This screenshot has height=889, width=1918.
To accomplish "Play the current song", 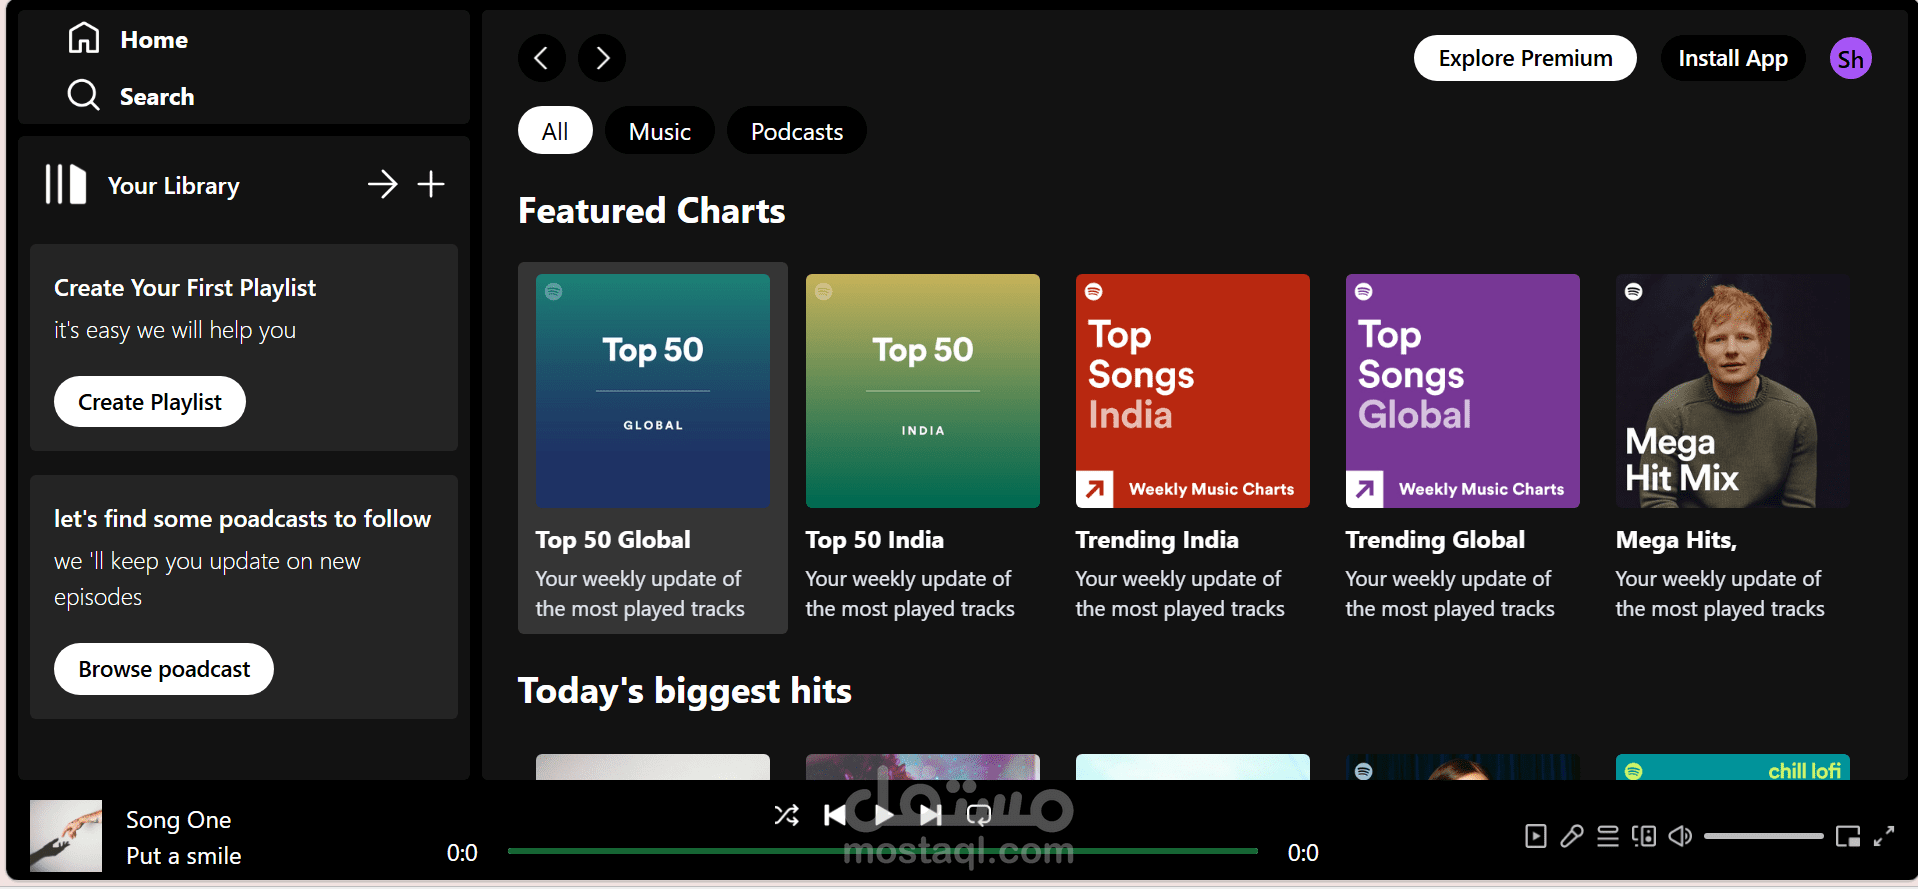I will [x=883, y=815].
